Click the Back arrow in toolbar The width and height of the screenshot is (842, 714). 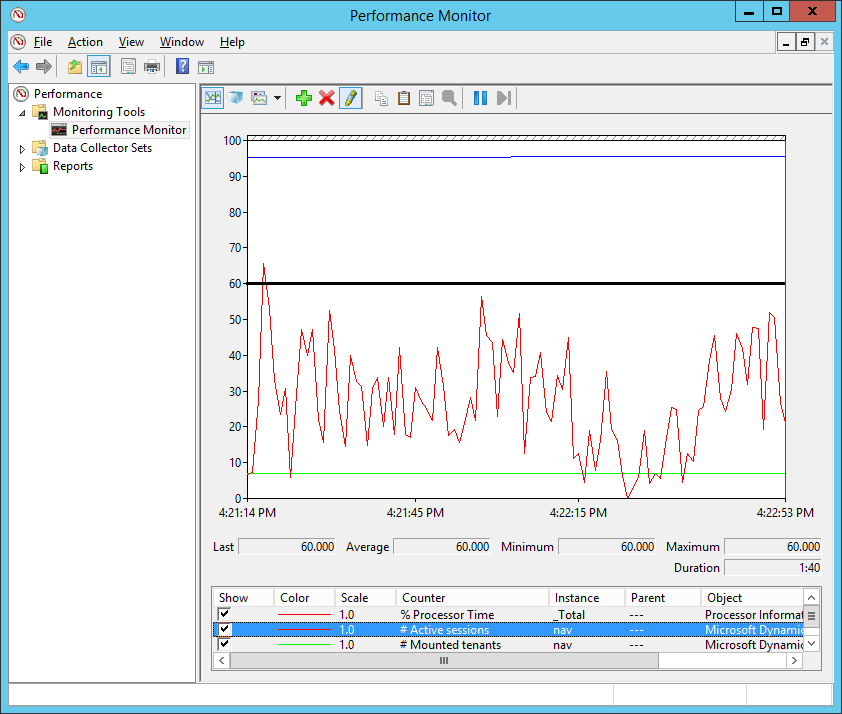coord(21,67)
